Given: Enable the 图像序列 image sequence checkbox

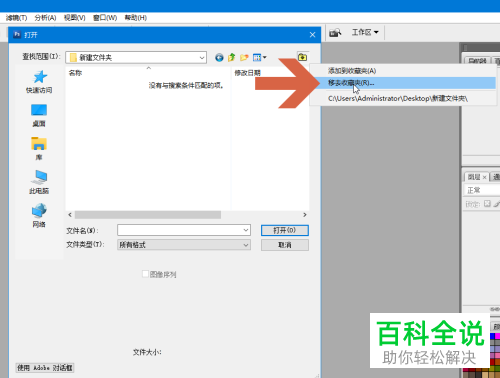Looking at the screenshot, I should (145, 274).
